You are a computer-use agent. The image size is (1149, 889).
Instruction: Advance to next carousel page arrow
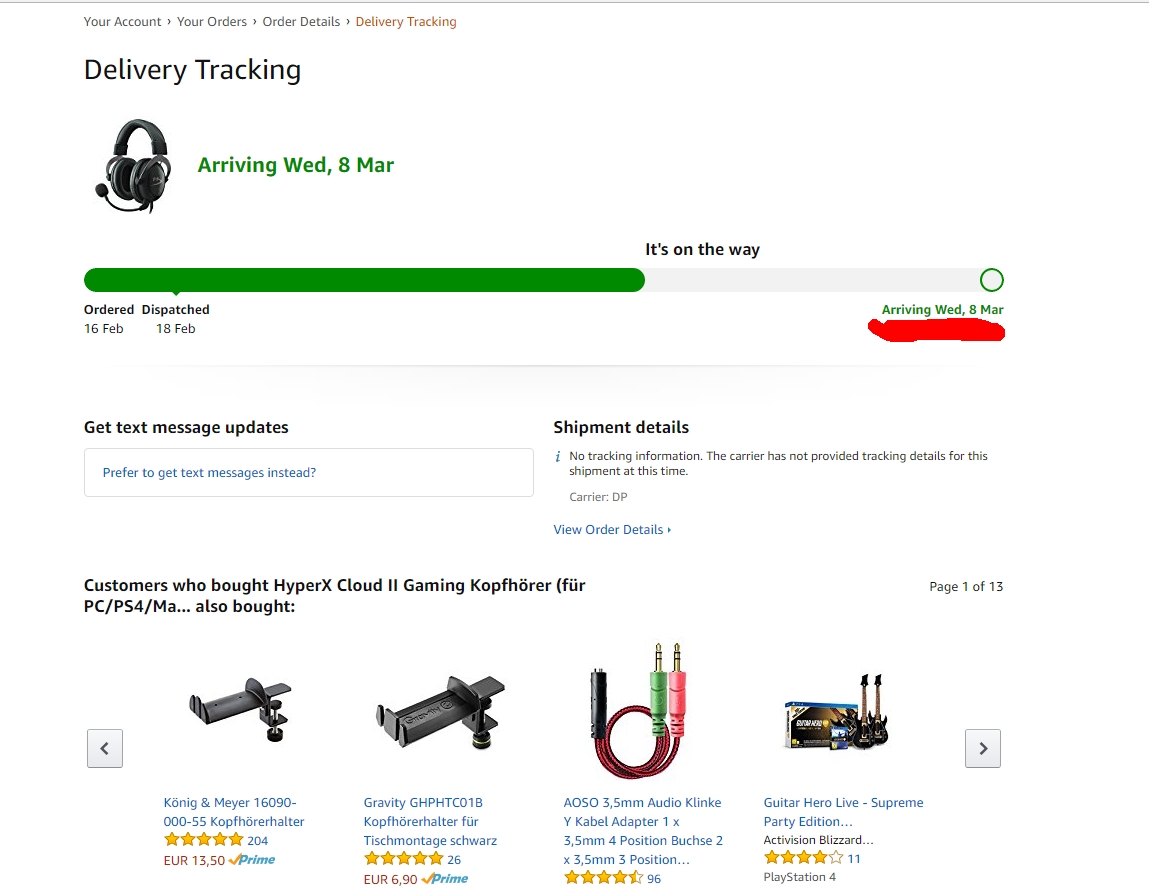[983, 748]
